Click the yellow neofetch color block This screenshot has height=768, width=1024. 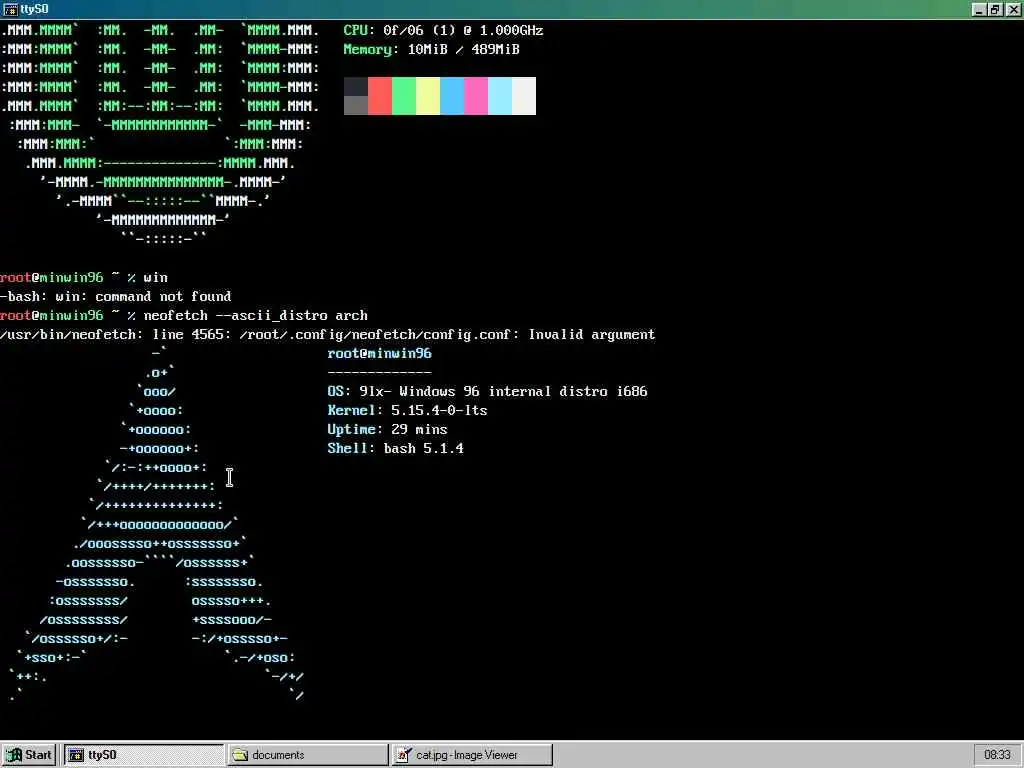[x=428, y=96]
